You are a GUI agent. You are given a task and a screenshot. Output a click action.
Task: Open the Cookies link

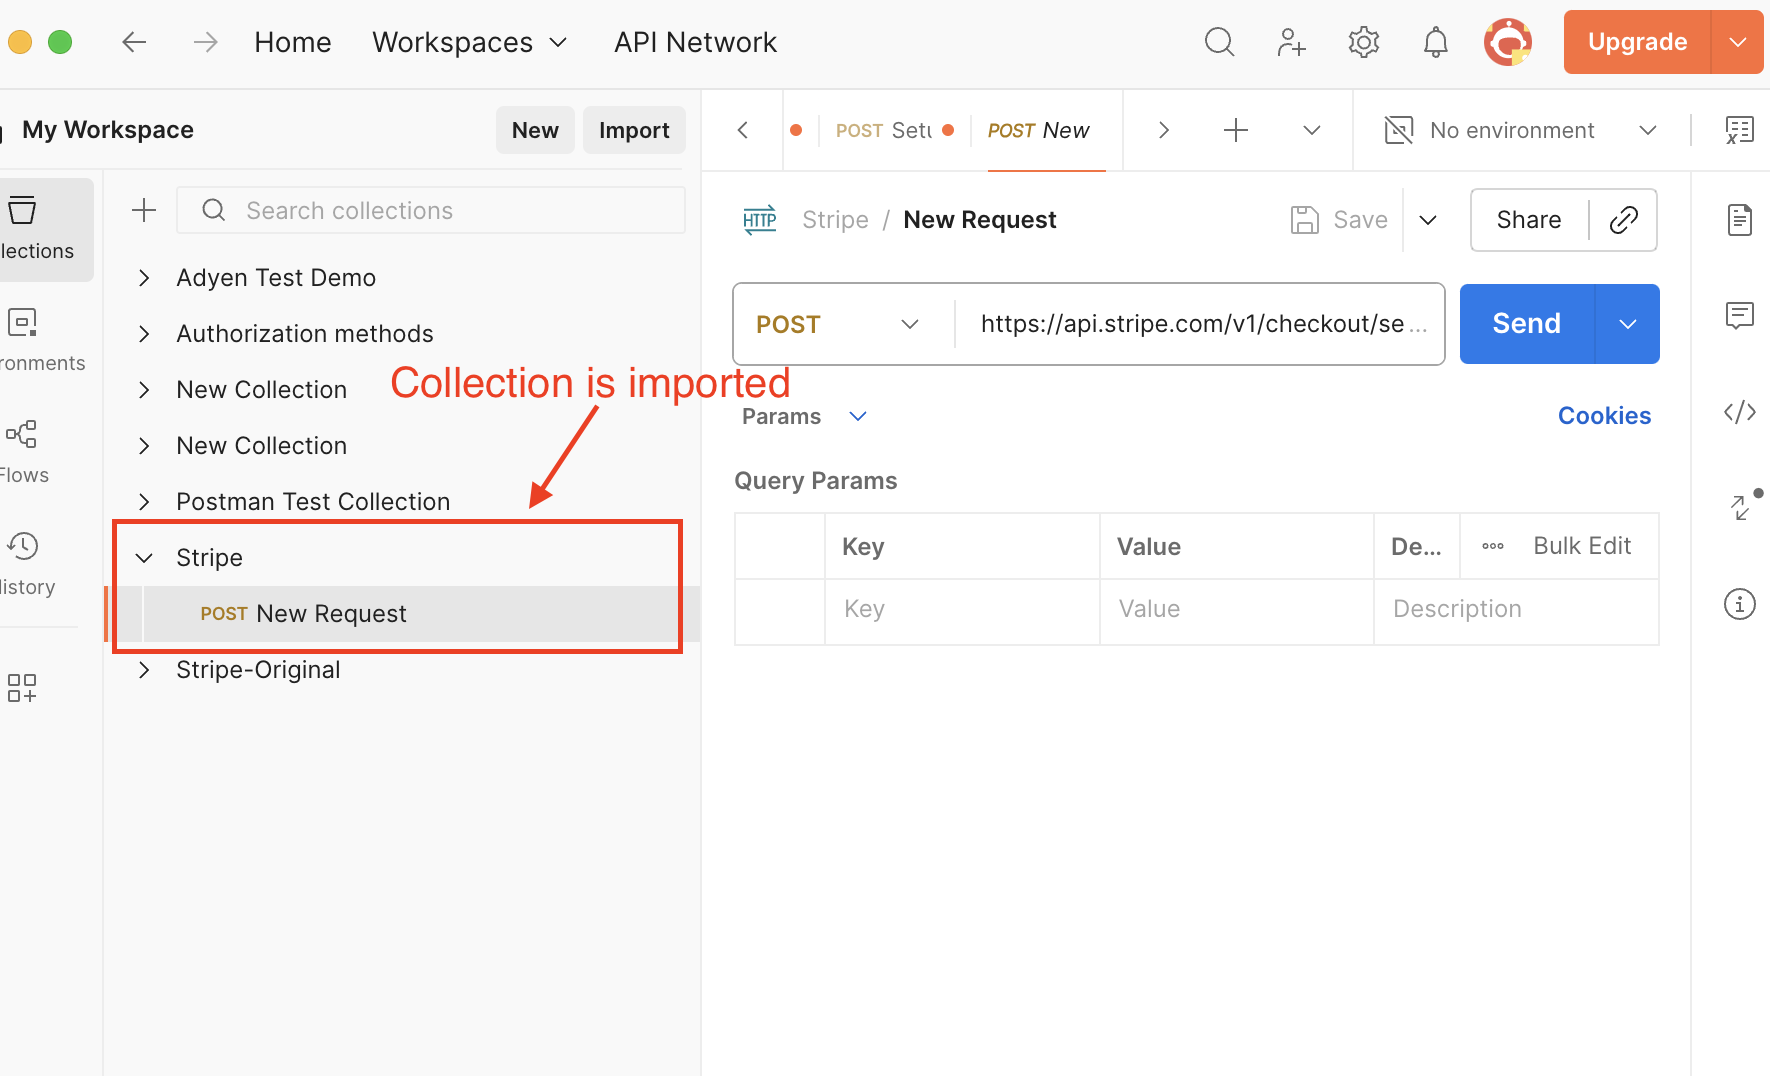(x=1604, y=416)
